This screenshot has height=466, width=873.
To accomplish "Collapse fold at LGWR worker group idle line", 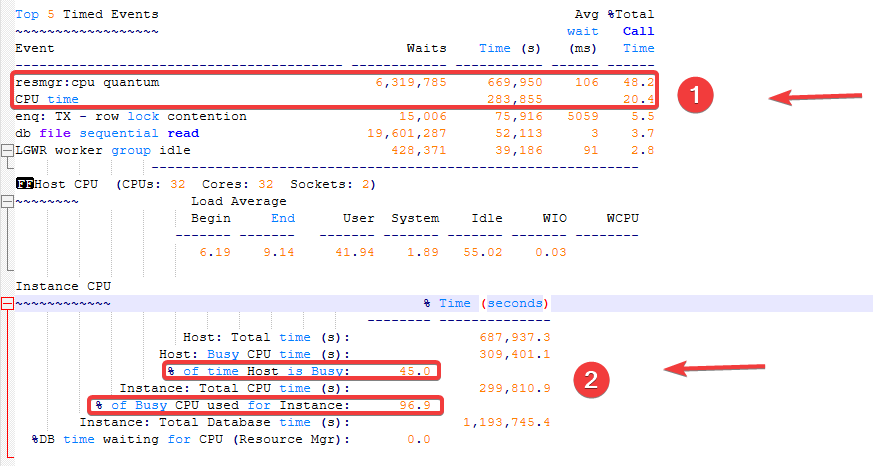I will click(x=7, y=150).
